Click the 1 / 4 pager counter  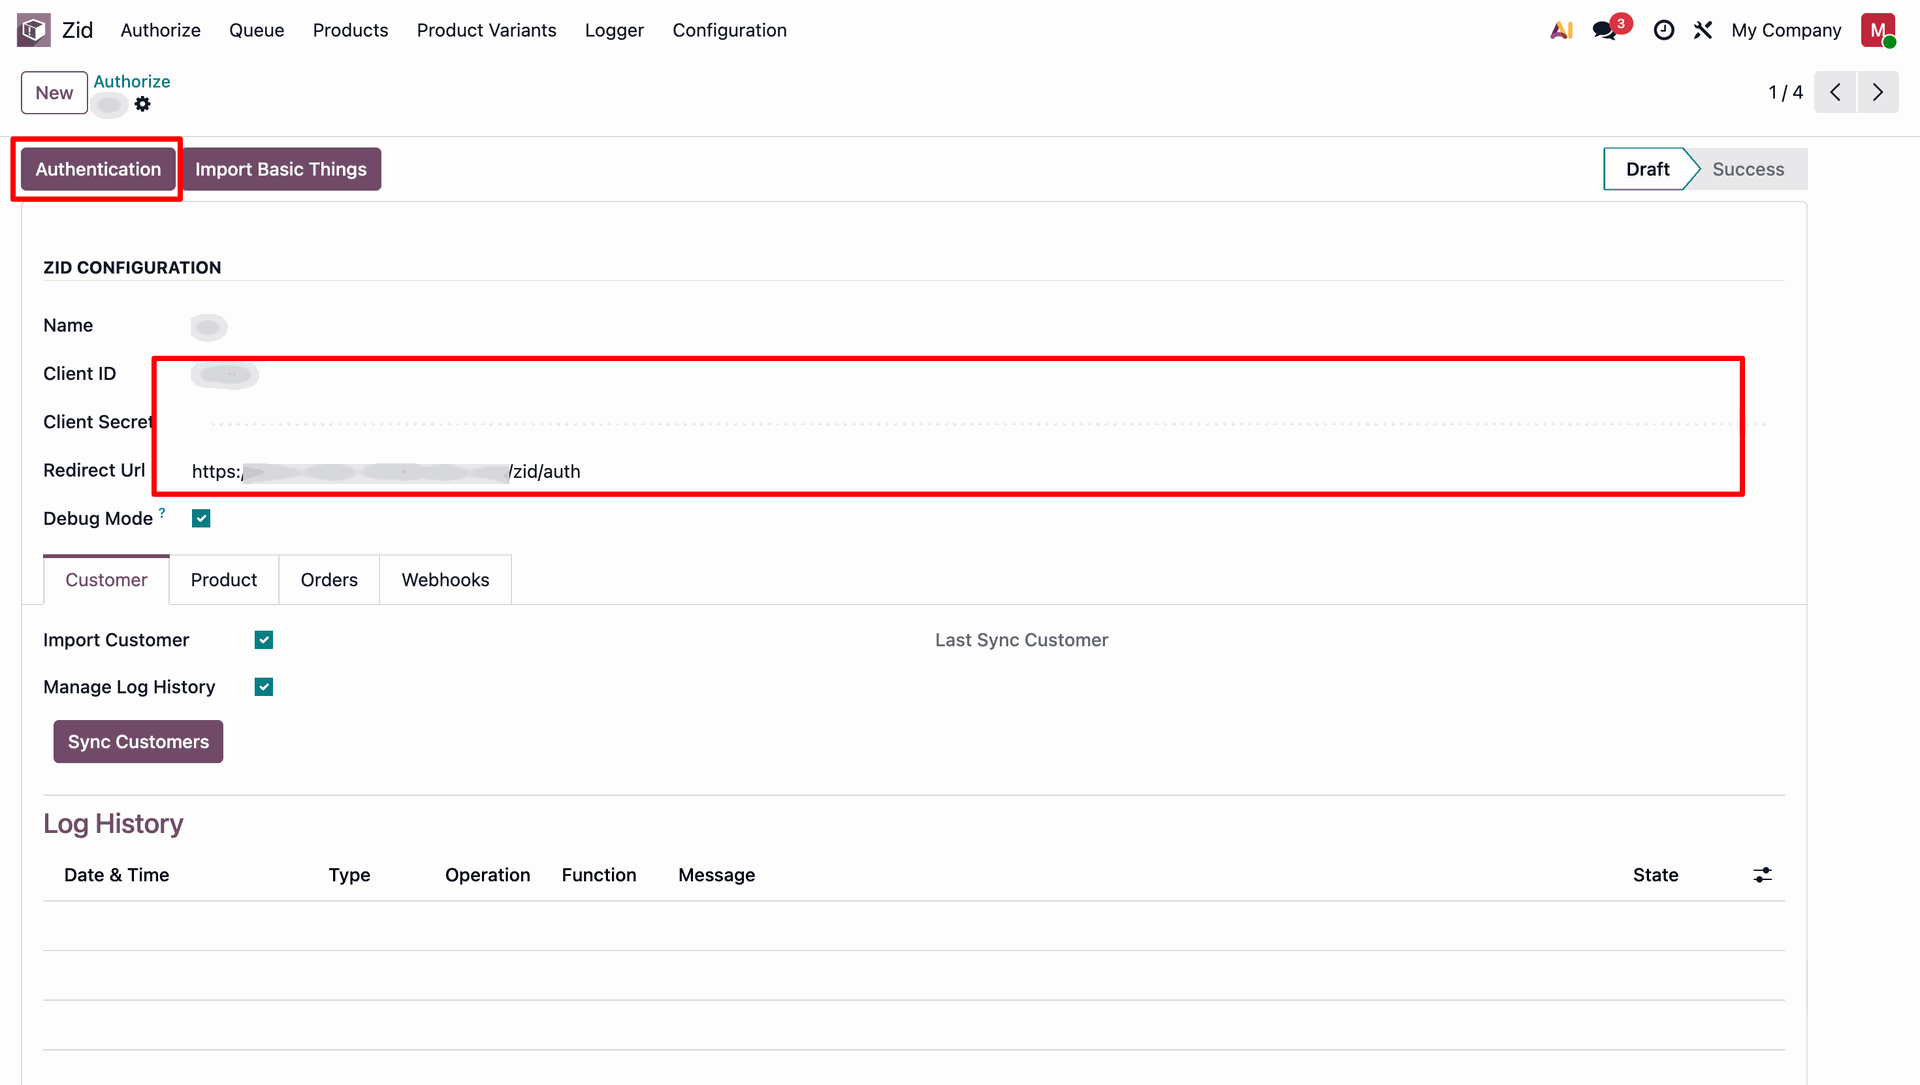1785,92
